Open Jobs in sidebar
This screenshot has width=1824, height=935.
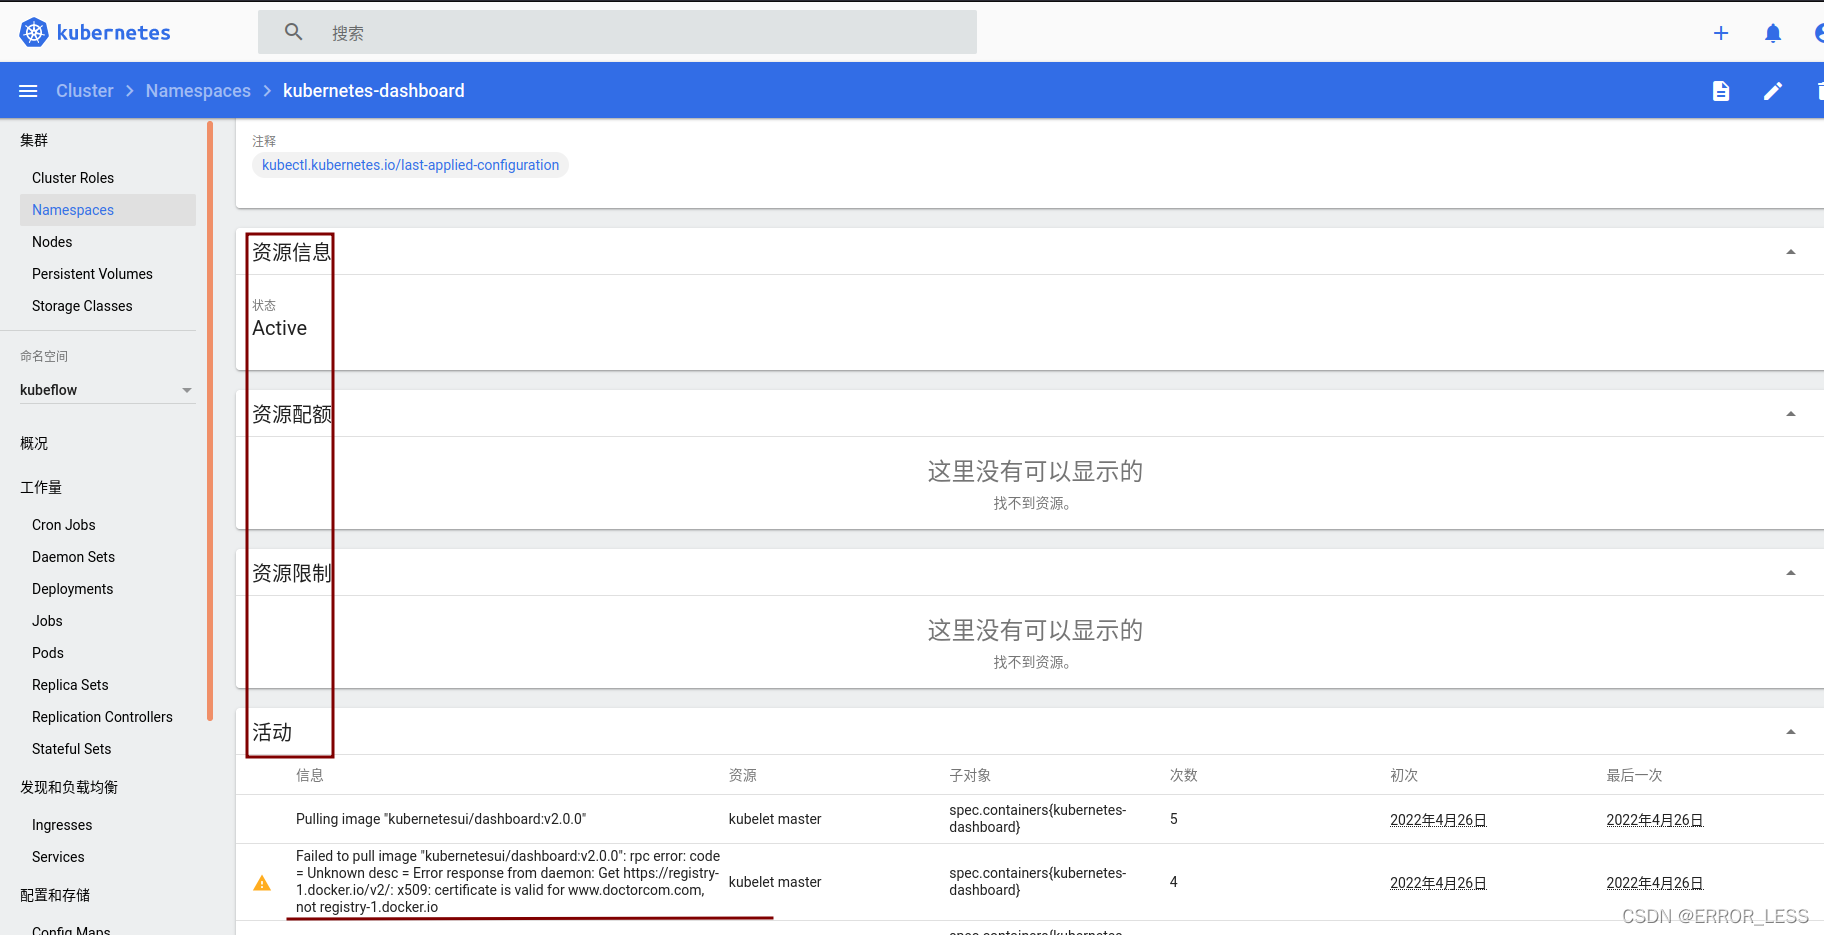[x=47, y=621]
